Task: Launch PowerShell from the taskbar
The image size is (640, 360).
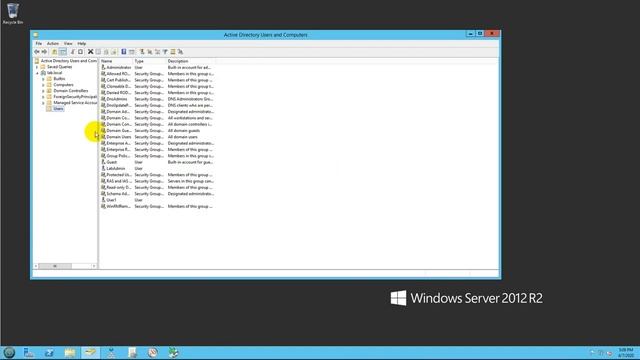Action: coord(49,353)
